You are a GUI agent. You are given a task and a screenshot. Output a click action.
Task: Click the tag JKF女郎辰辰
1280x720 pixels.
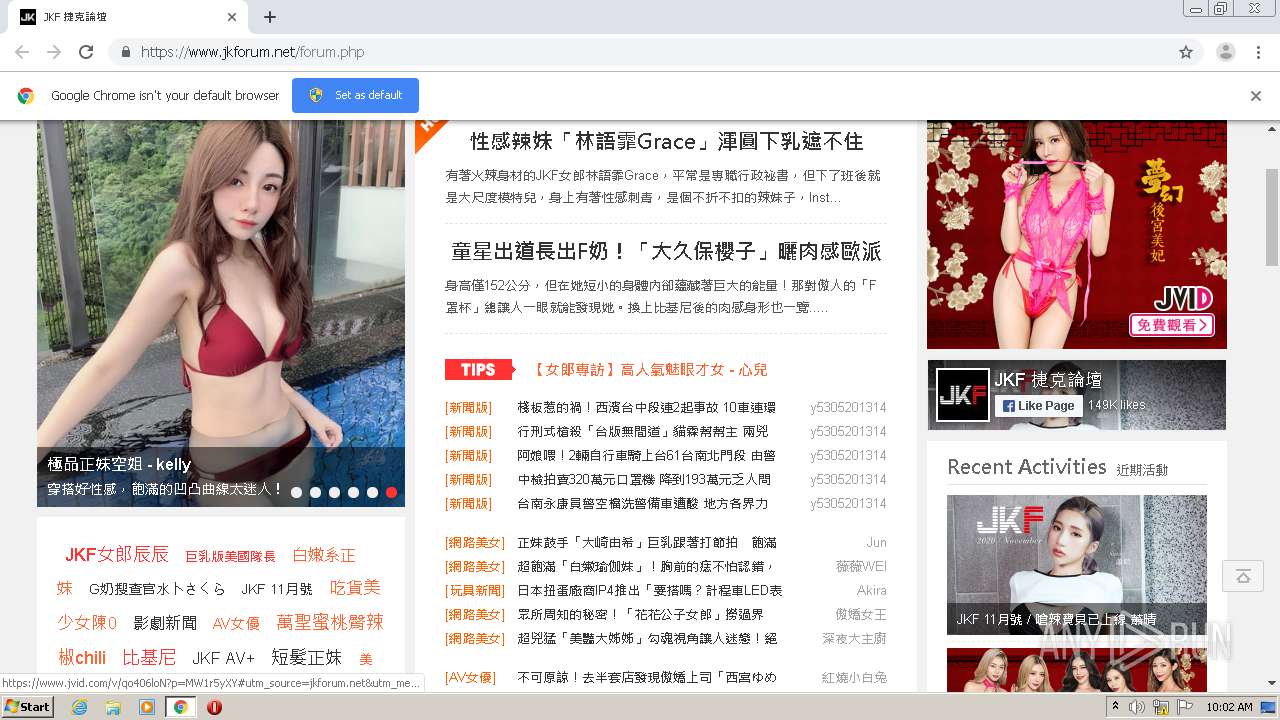[x=117, y=554]
